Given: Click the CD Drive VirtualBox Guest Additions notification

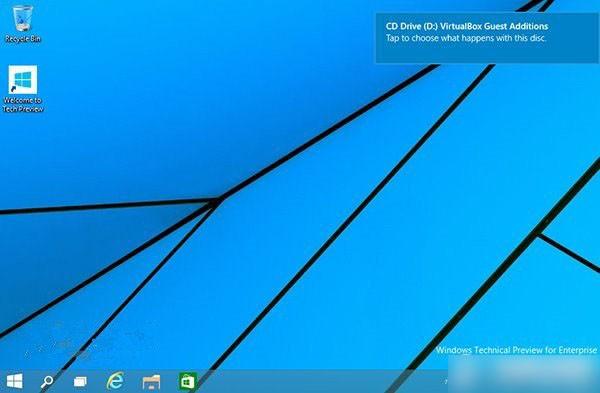Looking at the screenshot, I should 487,38.
